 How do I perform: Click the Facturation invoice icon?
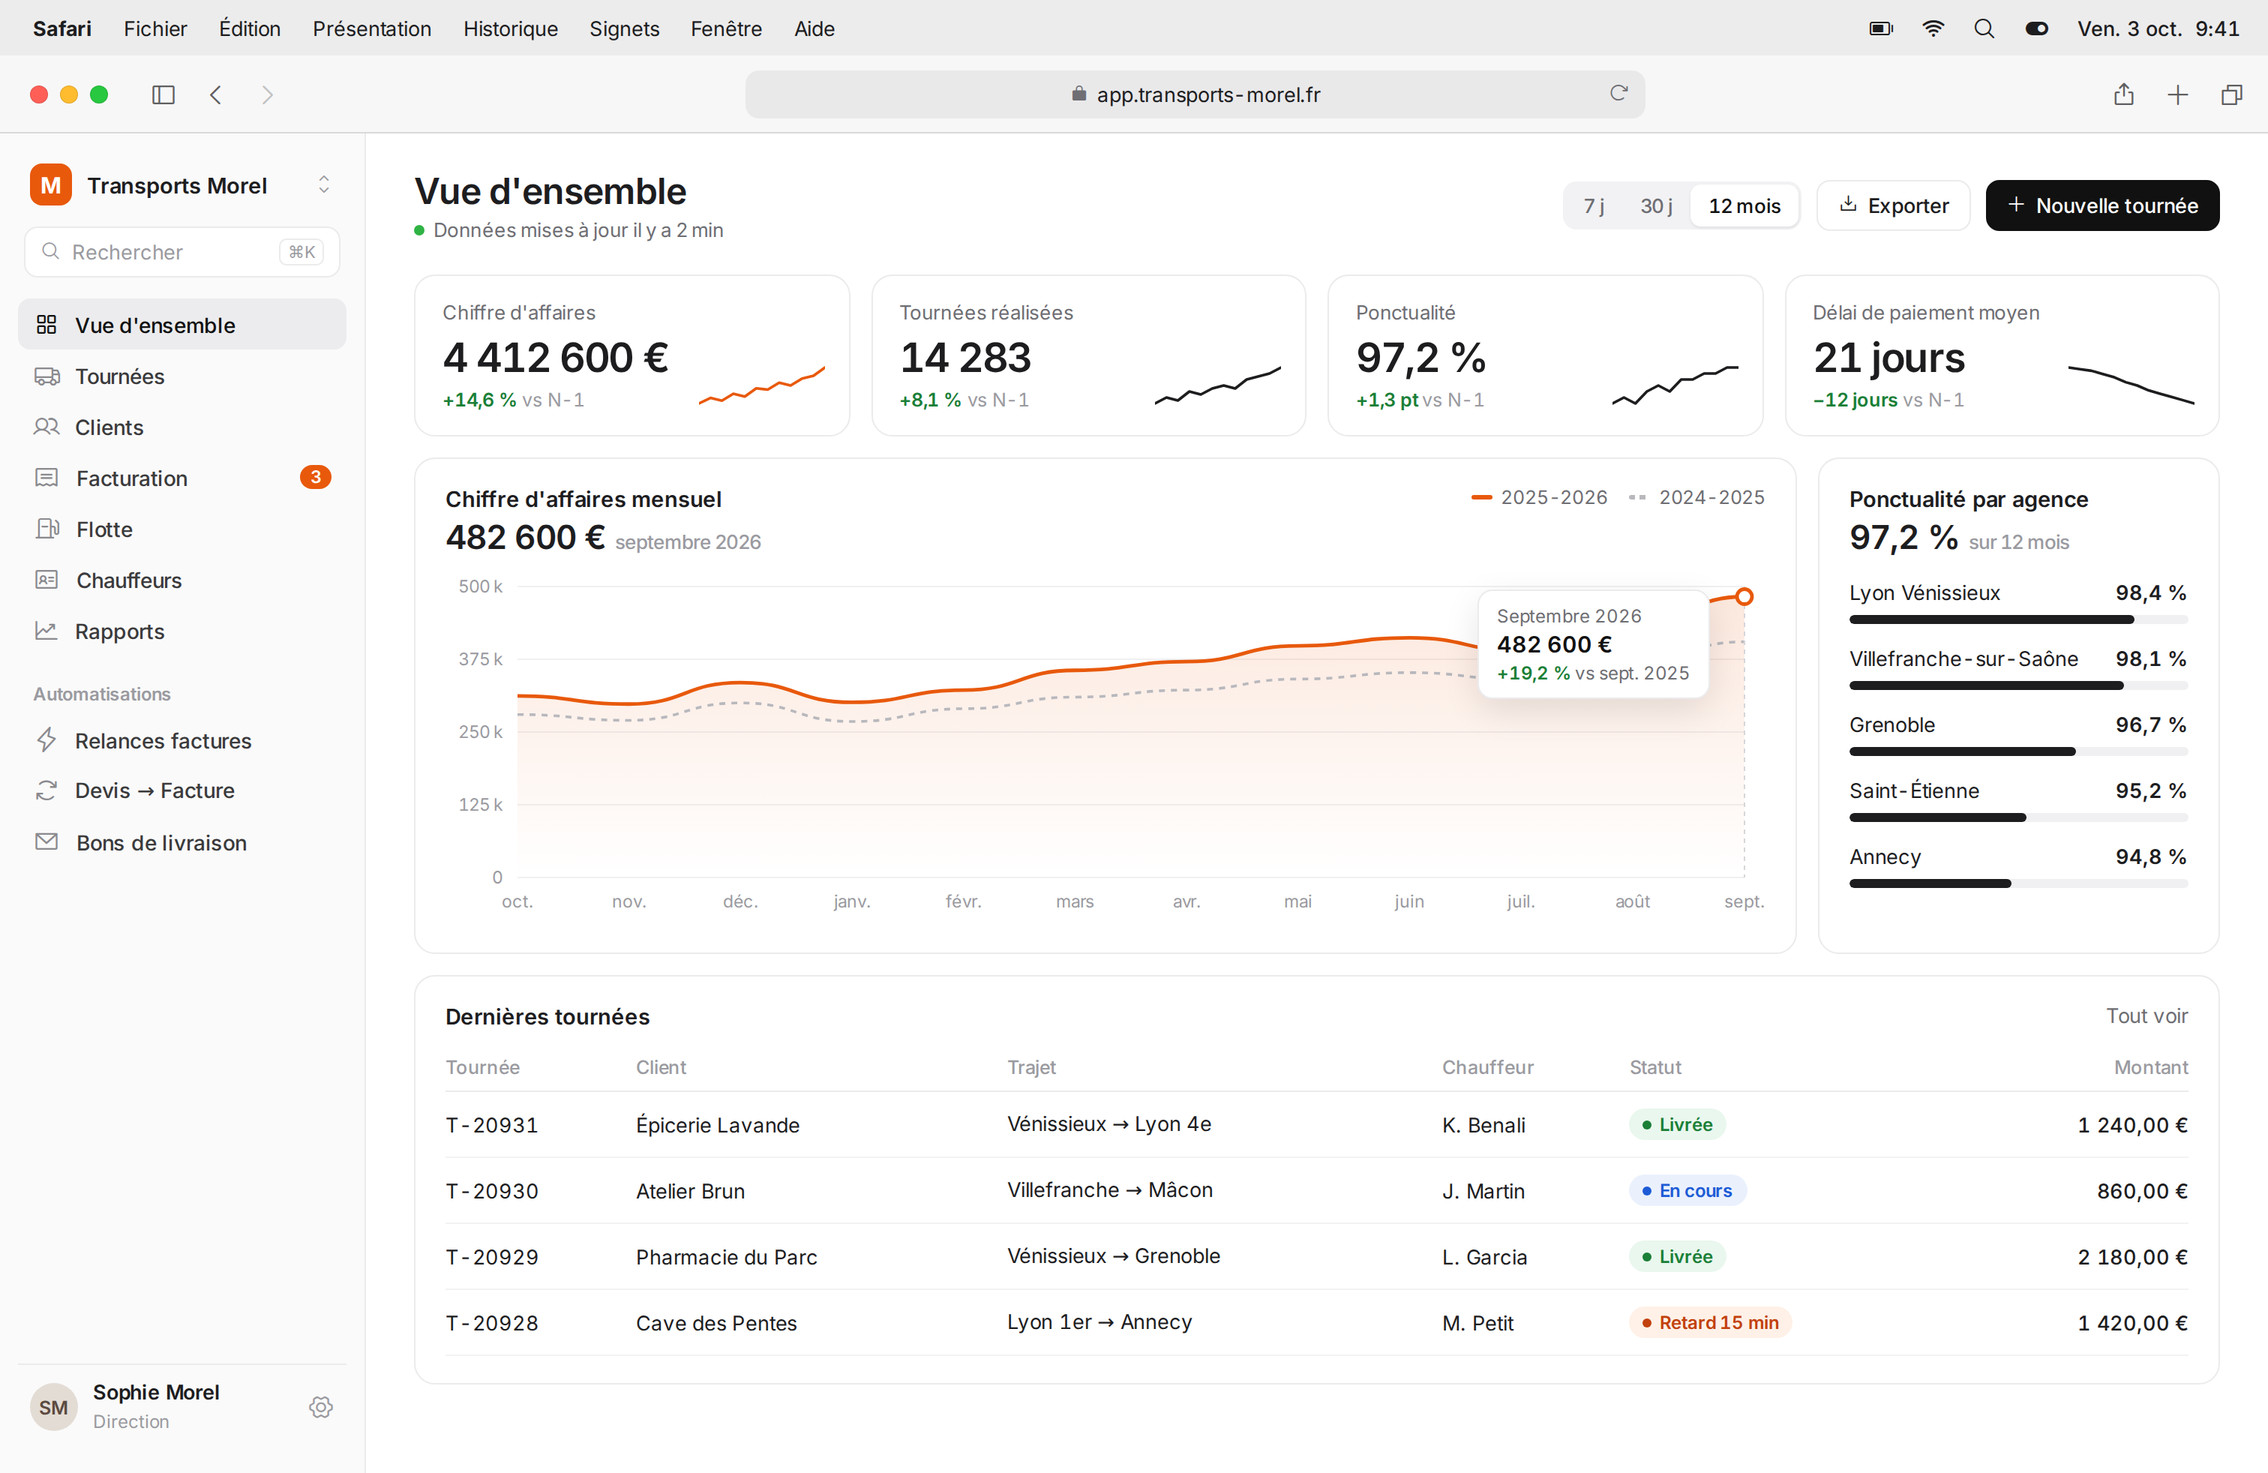click(46, 478)
